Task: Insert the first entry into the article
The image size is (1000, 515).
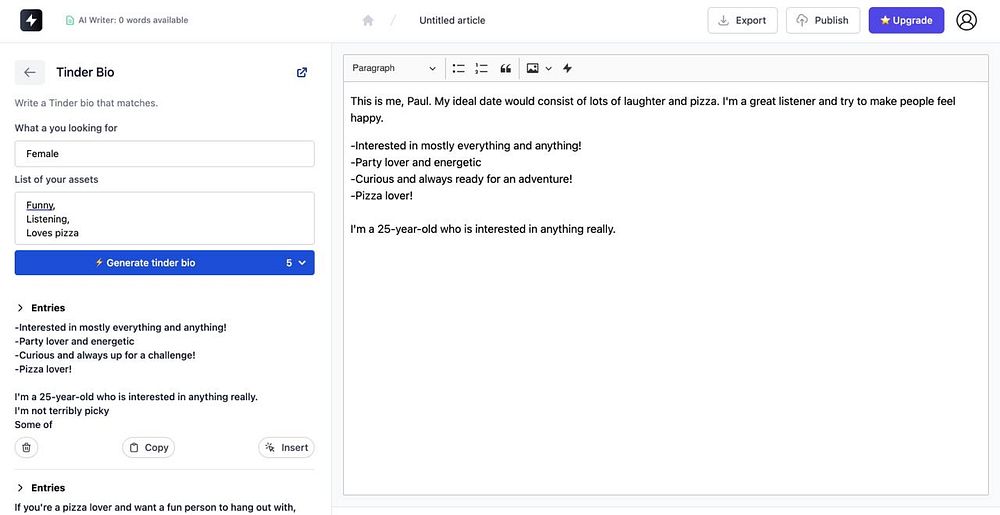Action: 286,447
